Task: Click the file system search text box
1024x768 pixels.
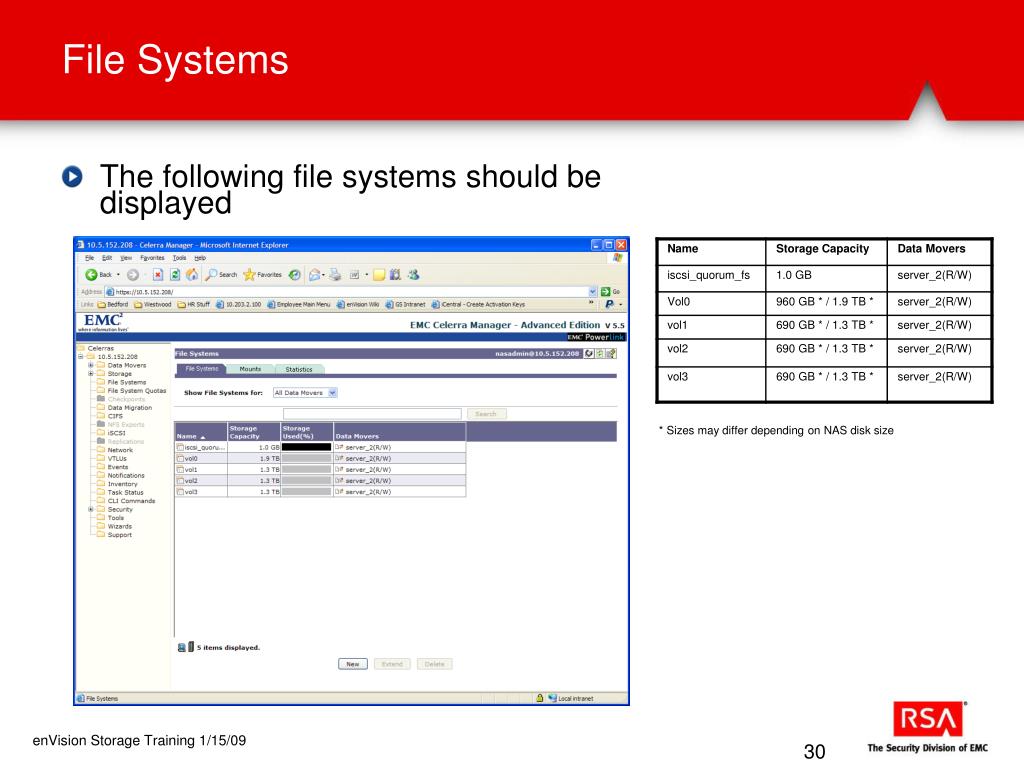Action: (x=372, y=414)
